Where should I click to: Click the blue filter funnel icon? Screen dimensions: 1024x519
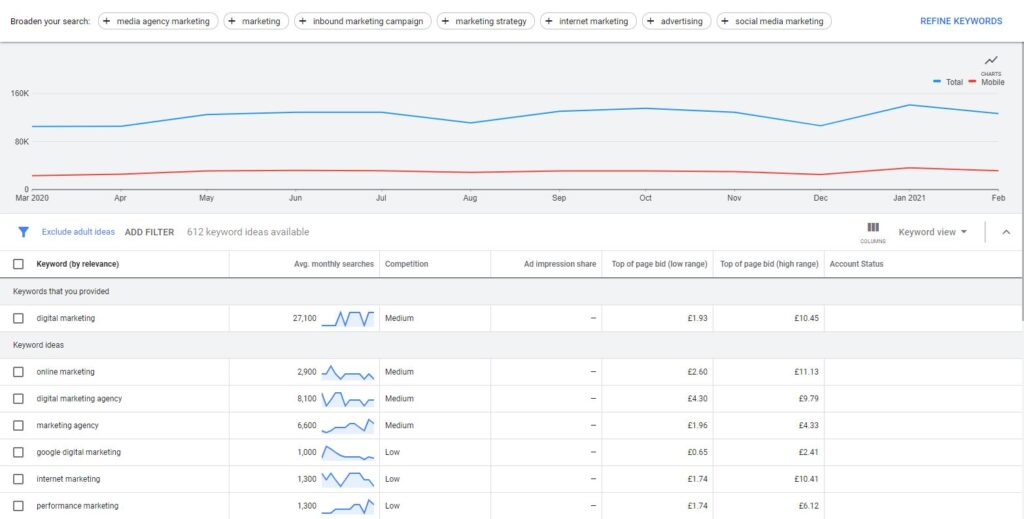(24, 232)
